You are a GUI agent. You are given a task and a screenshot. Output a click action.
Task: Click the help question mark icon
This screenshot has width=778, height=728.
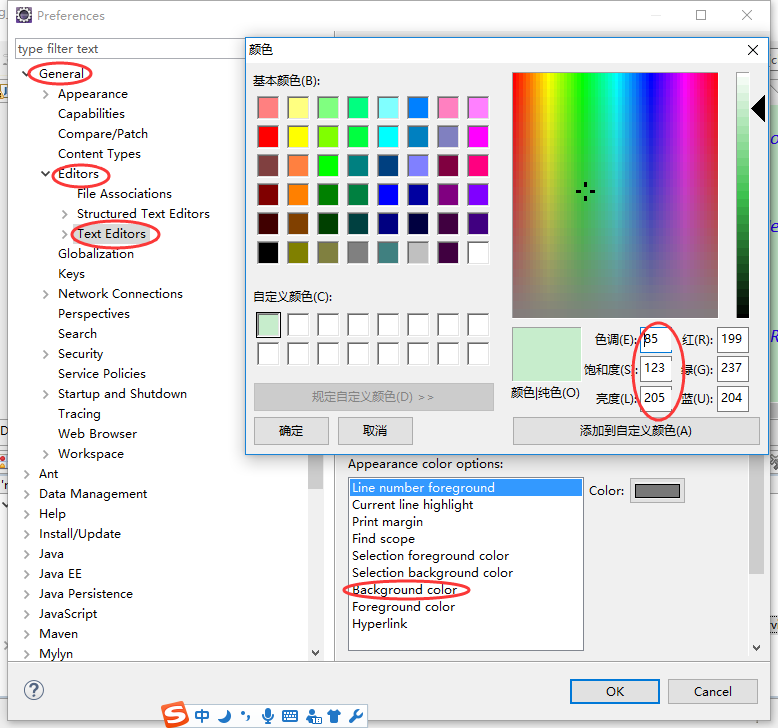click(34, 690)
